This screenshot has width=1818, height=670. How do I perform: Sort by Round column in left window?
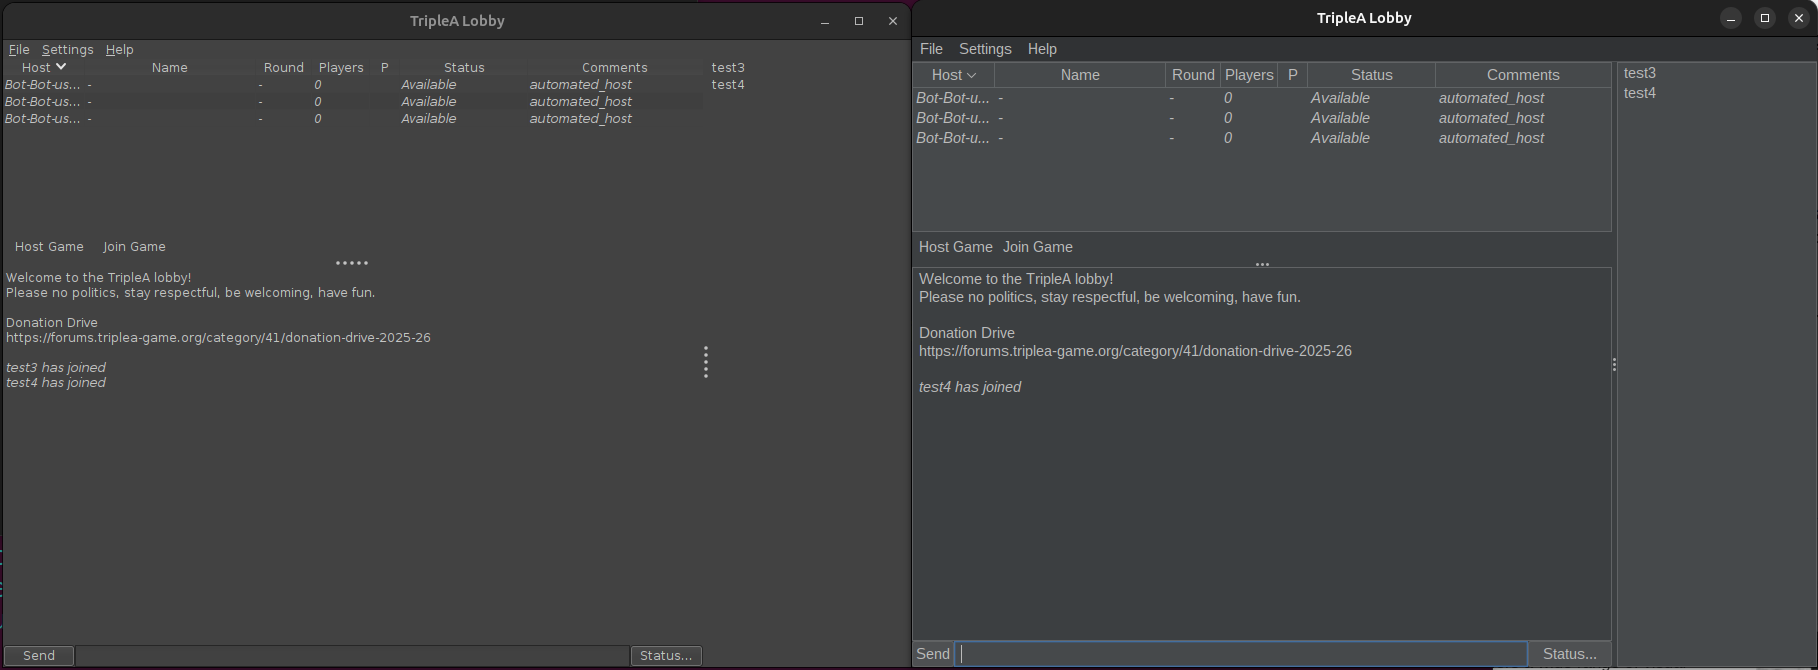(x=284, y=67)
